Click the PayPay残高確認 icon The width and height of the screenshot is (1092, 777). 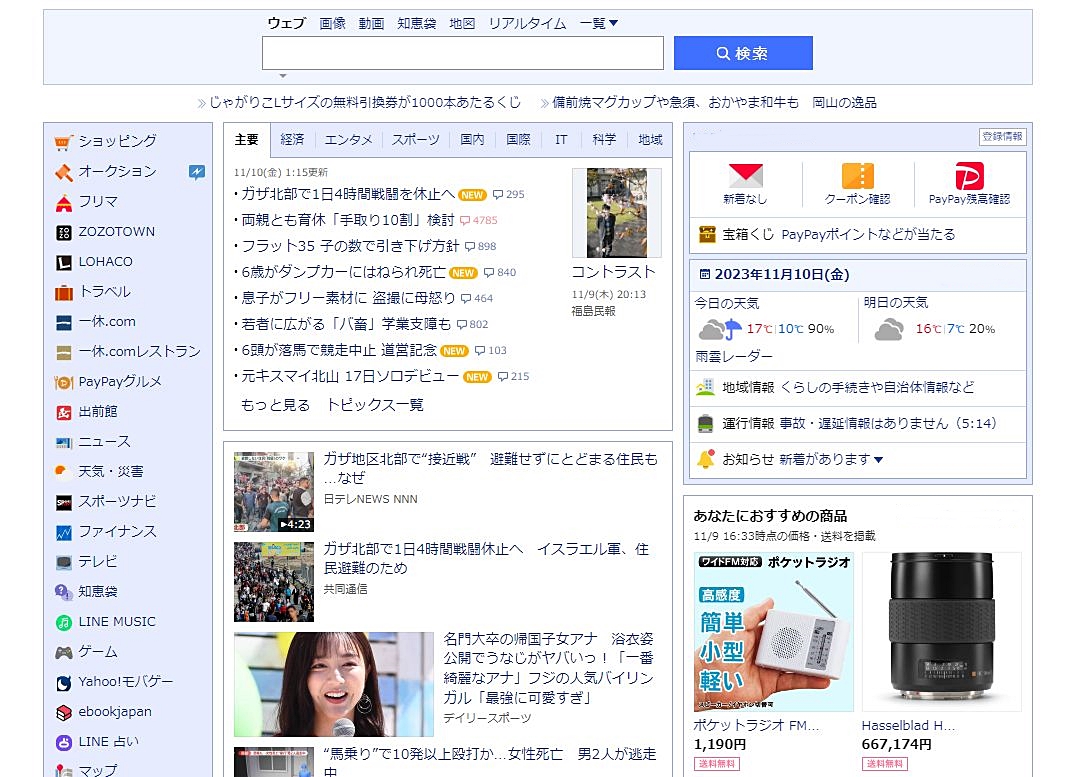point(969,176)
